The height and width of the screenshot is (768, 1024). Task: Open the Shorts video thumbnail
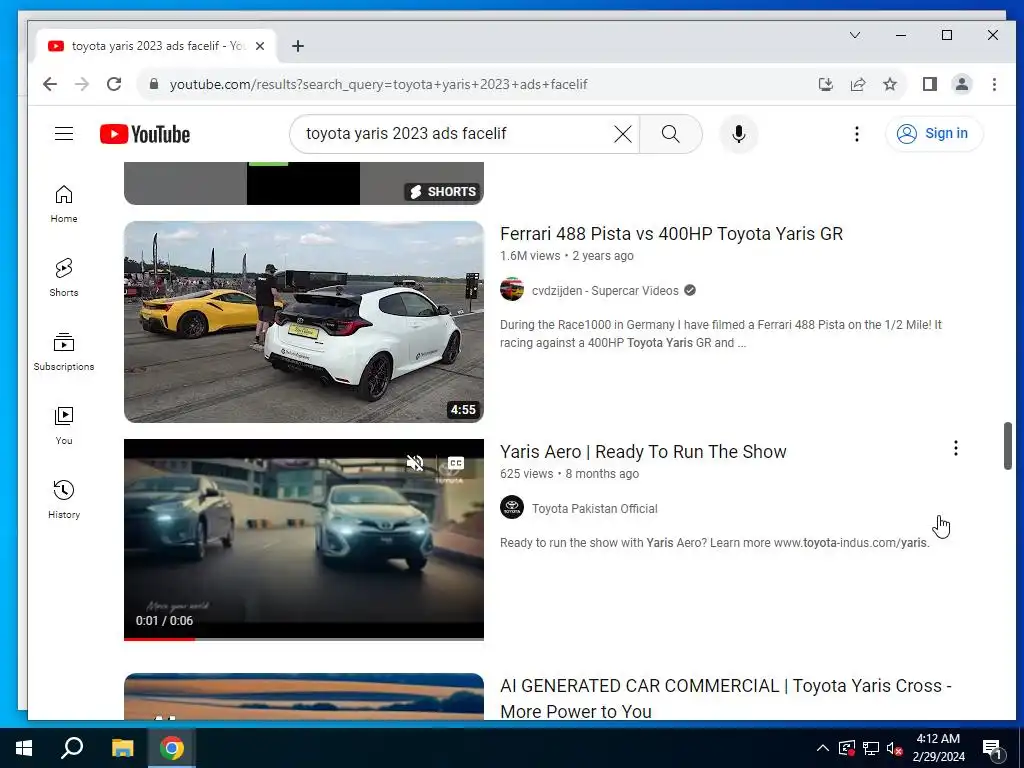(304, 184)
